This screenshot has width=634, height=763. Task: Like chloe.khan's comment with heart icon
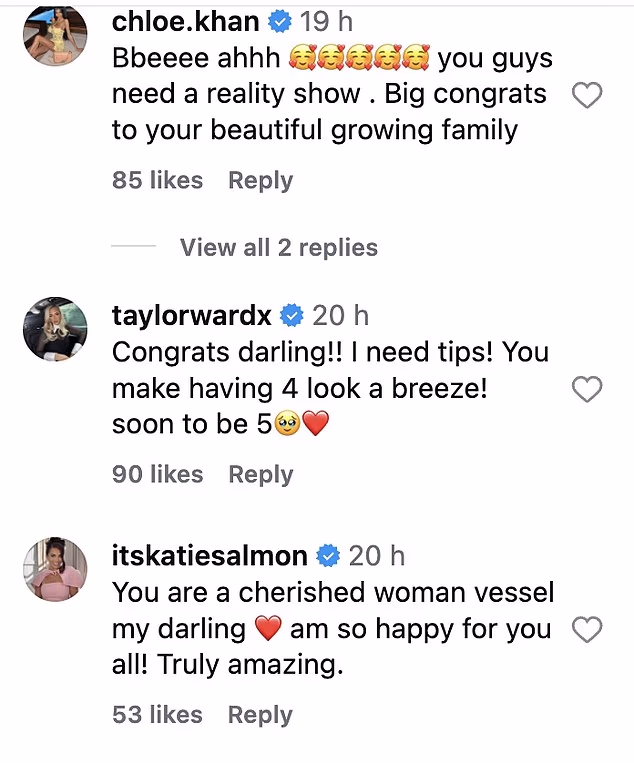(x=586, y=96)
